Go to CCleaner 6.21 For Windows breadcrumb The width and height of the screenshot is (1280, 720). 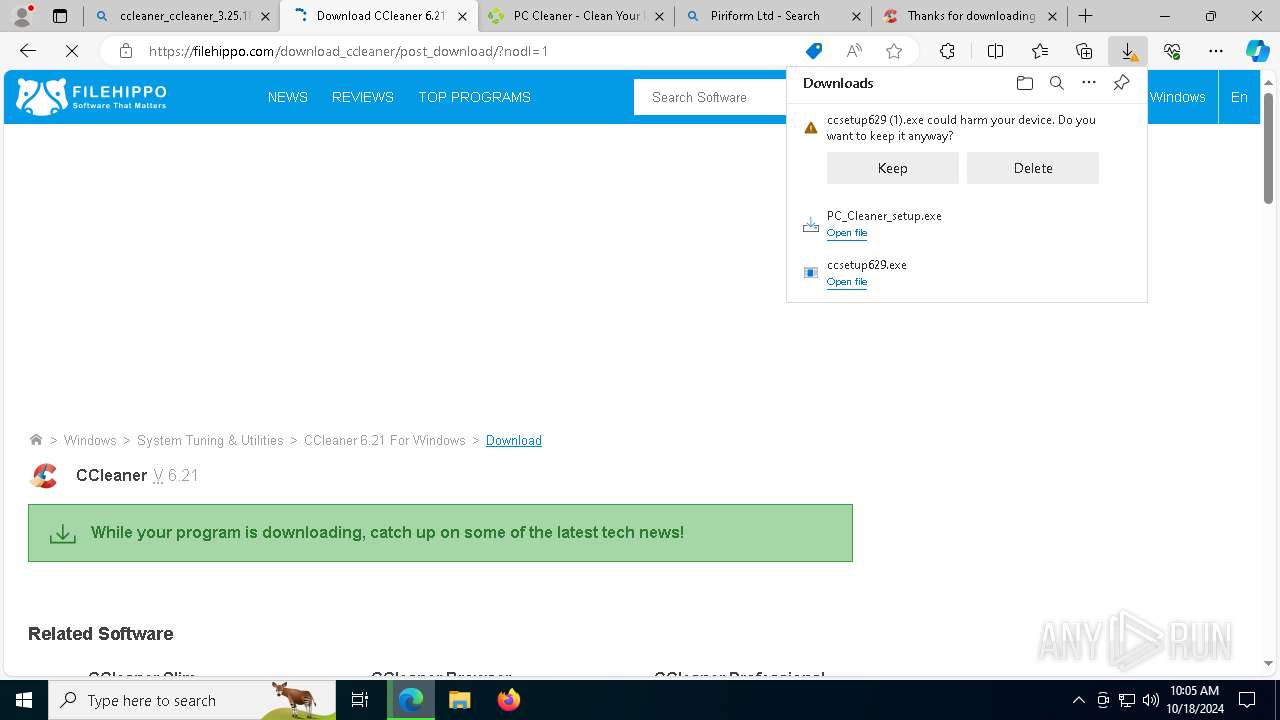coord(385,440)
